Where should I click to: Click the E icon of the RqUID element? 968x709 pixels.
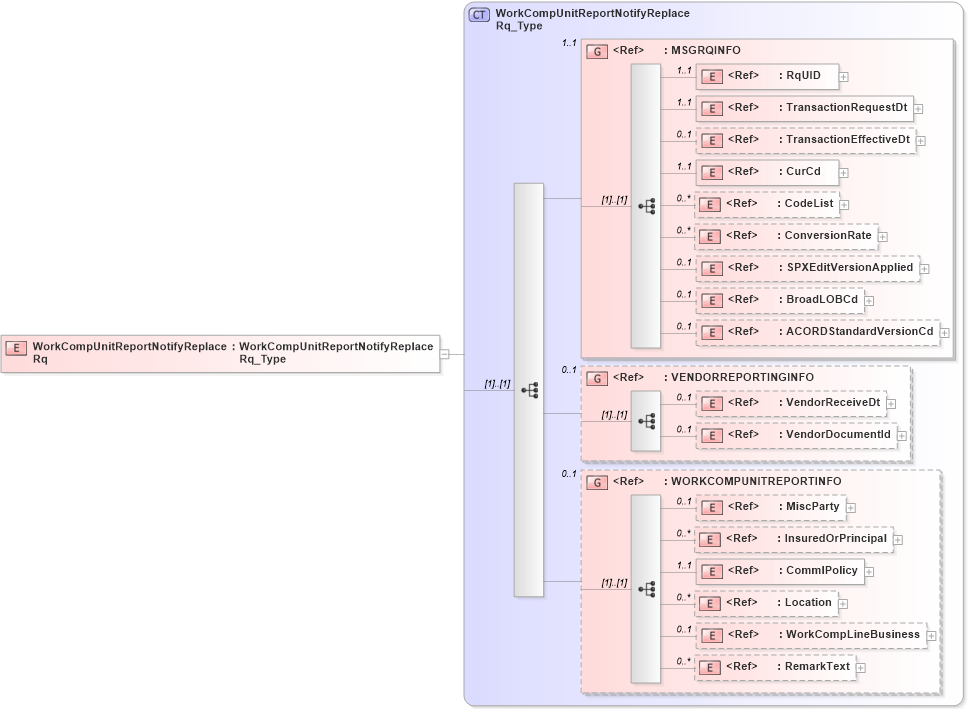pyautogui.click(x=712, y=76)
